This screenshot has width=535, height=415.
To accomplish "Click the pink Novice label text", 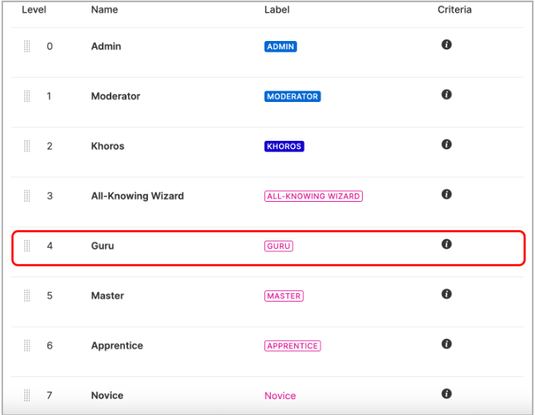I will pyautogui.click(x=280, y=396).
